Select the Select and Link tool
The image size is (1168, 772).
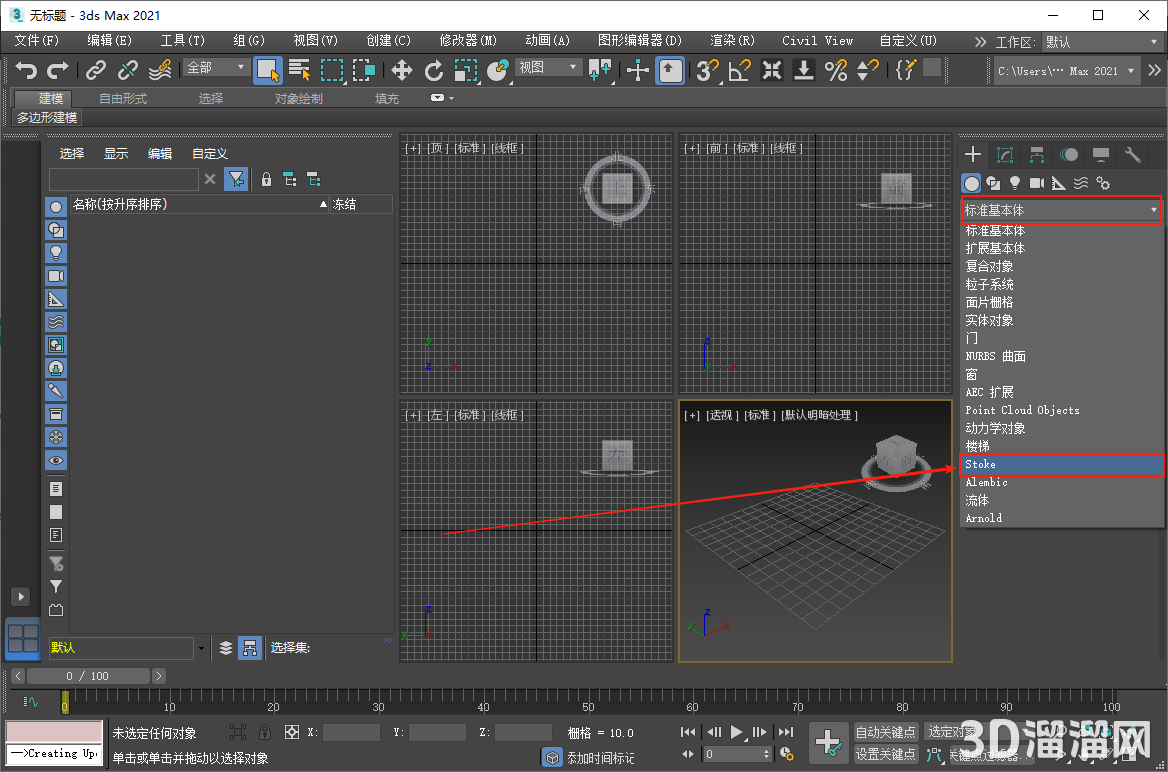[96, 70]
